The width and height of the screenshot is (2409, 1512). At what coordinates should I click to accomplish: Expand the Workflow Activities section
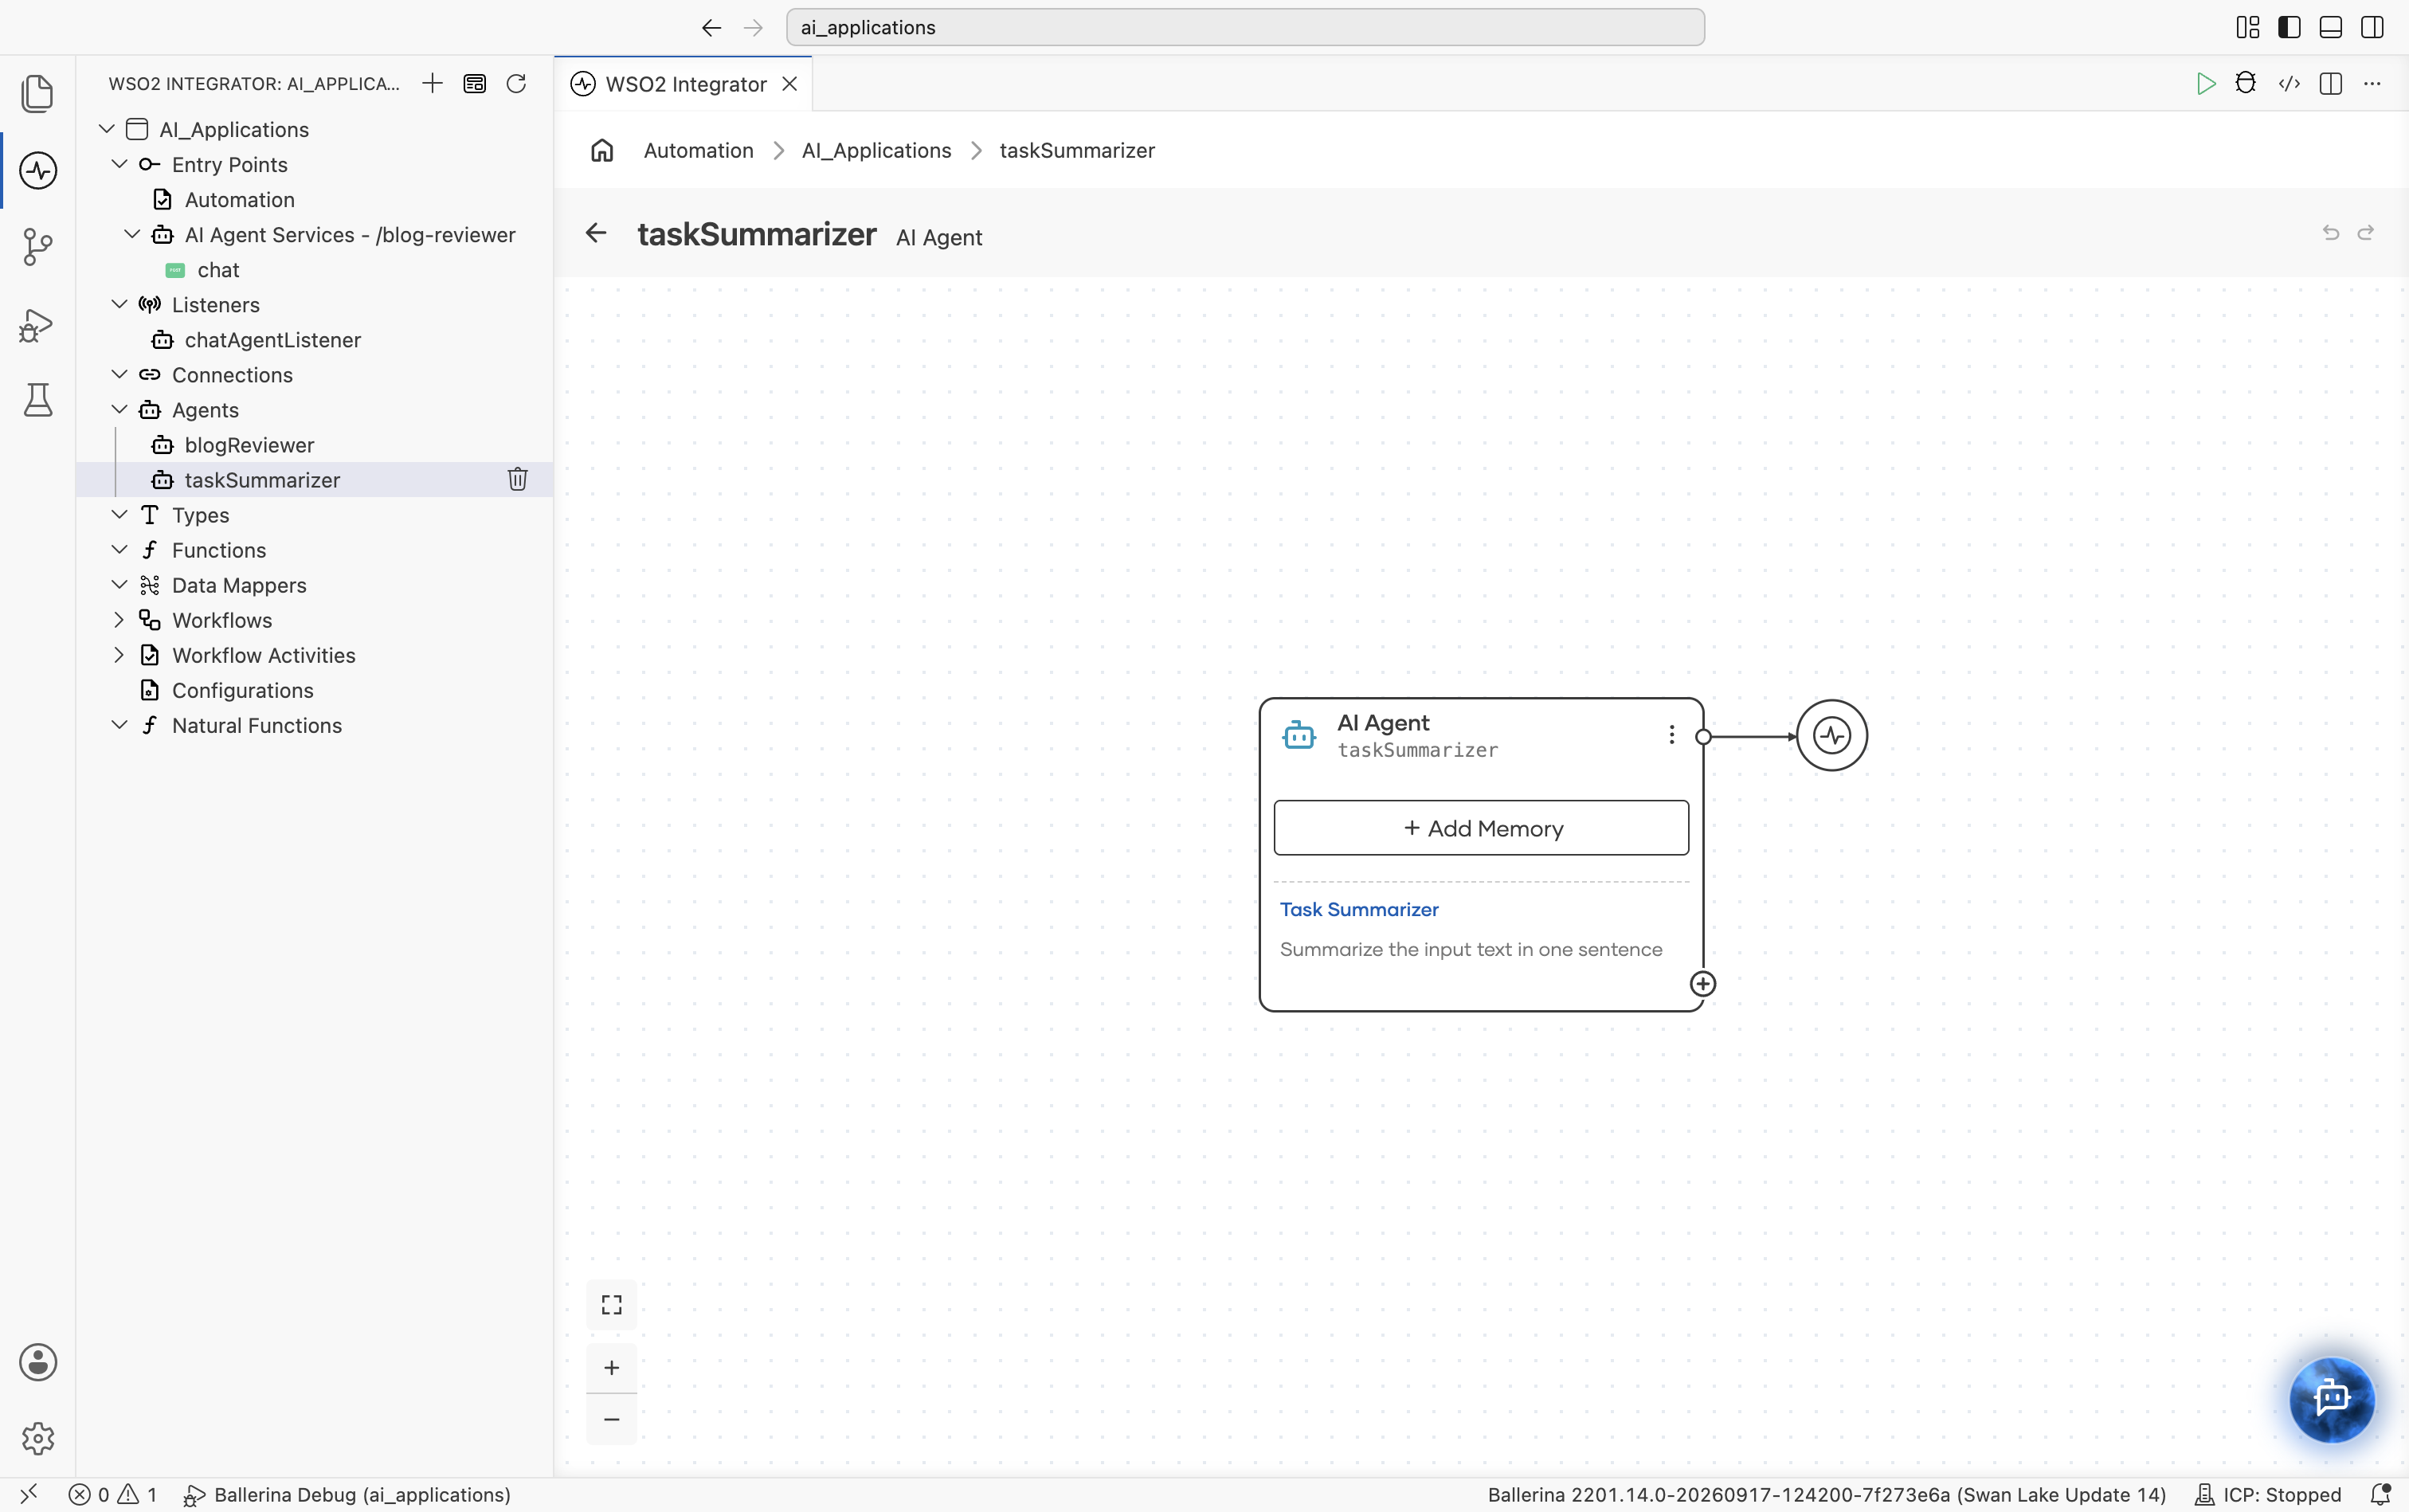(119, 655)
